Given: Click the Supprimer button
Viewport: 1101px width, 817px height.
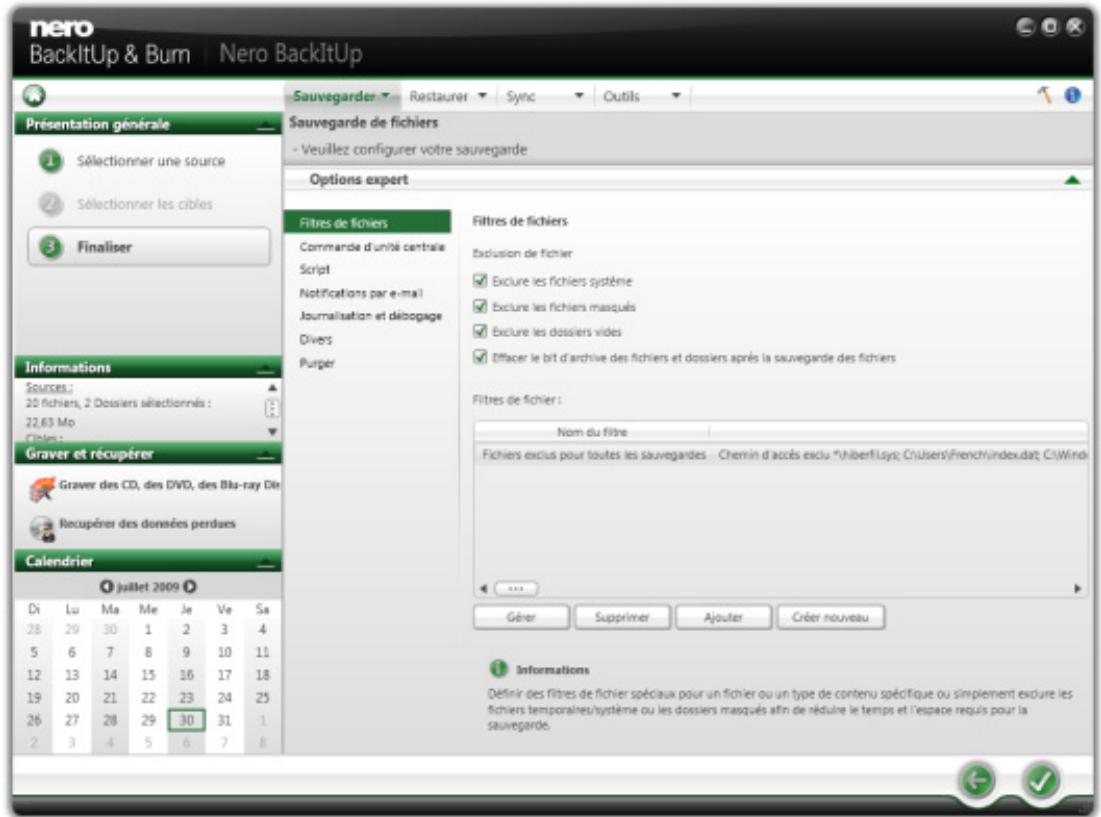Looking at the screenshot, I should pyautogui.click(x=622, y=617).
